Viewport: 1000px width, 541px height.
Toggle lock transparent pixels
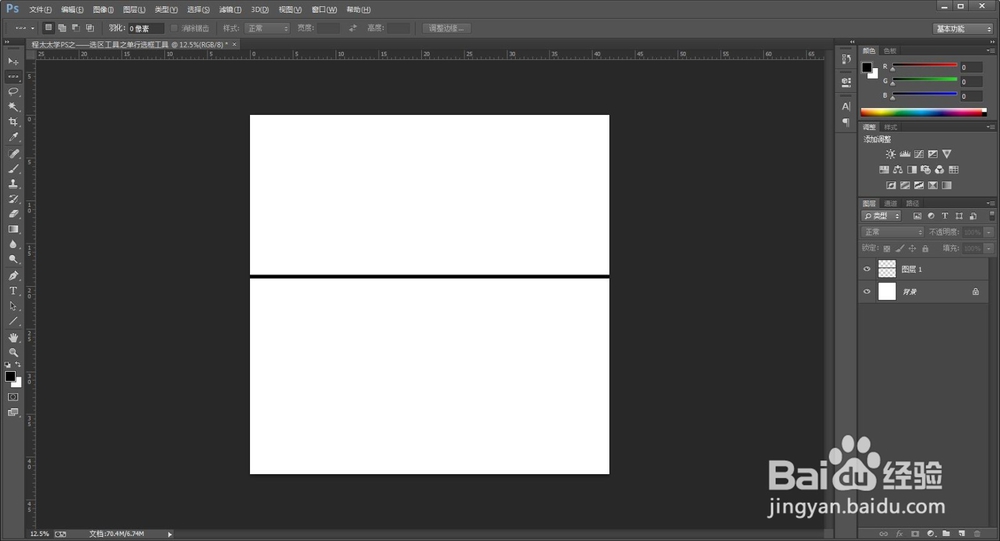click(x=886, y=248)
